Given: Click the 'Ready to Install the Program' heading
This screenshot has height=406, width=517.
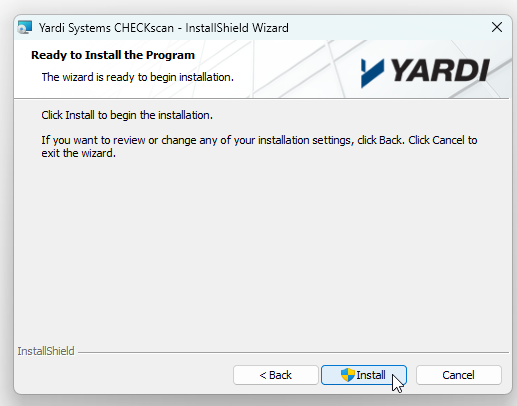Looking at the screenshot, I should click(x=113, y=55).
